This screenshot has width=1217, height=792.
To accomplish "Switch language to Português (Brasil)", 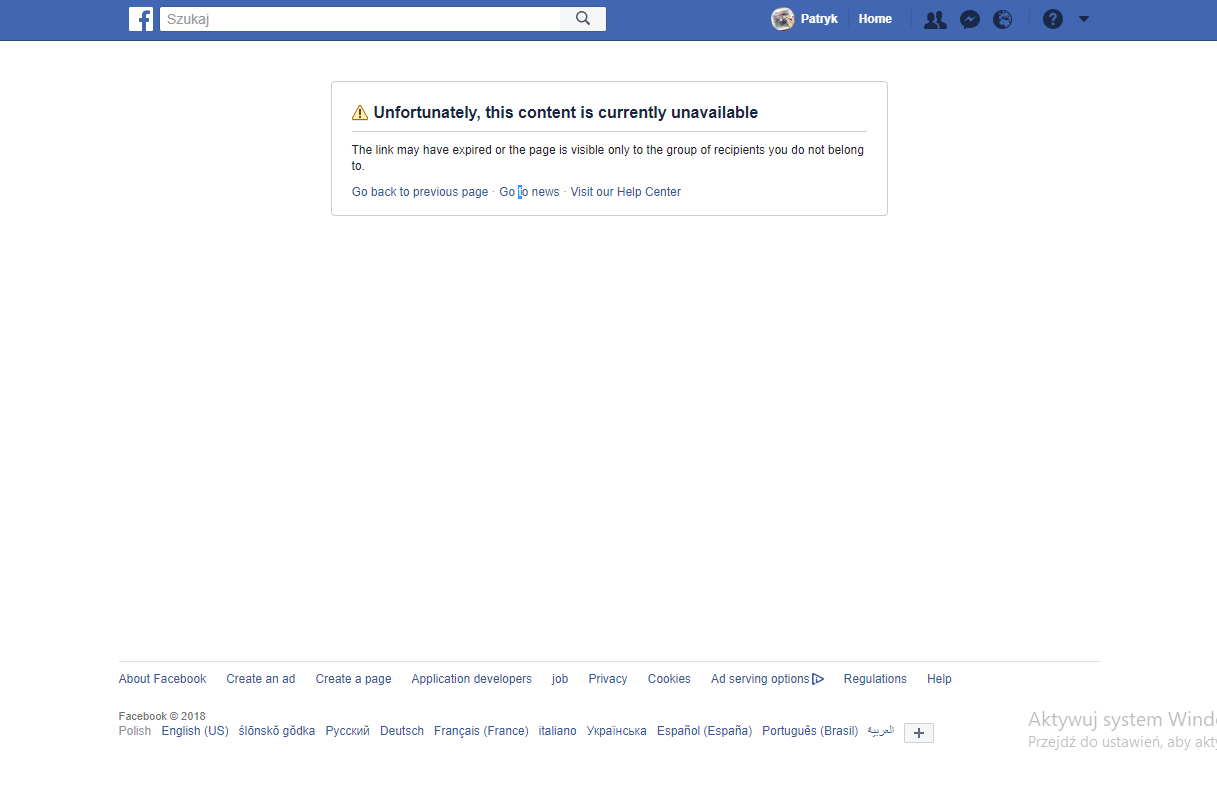I will tap(810, 731).
